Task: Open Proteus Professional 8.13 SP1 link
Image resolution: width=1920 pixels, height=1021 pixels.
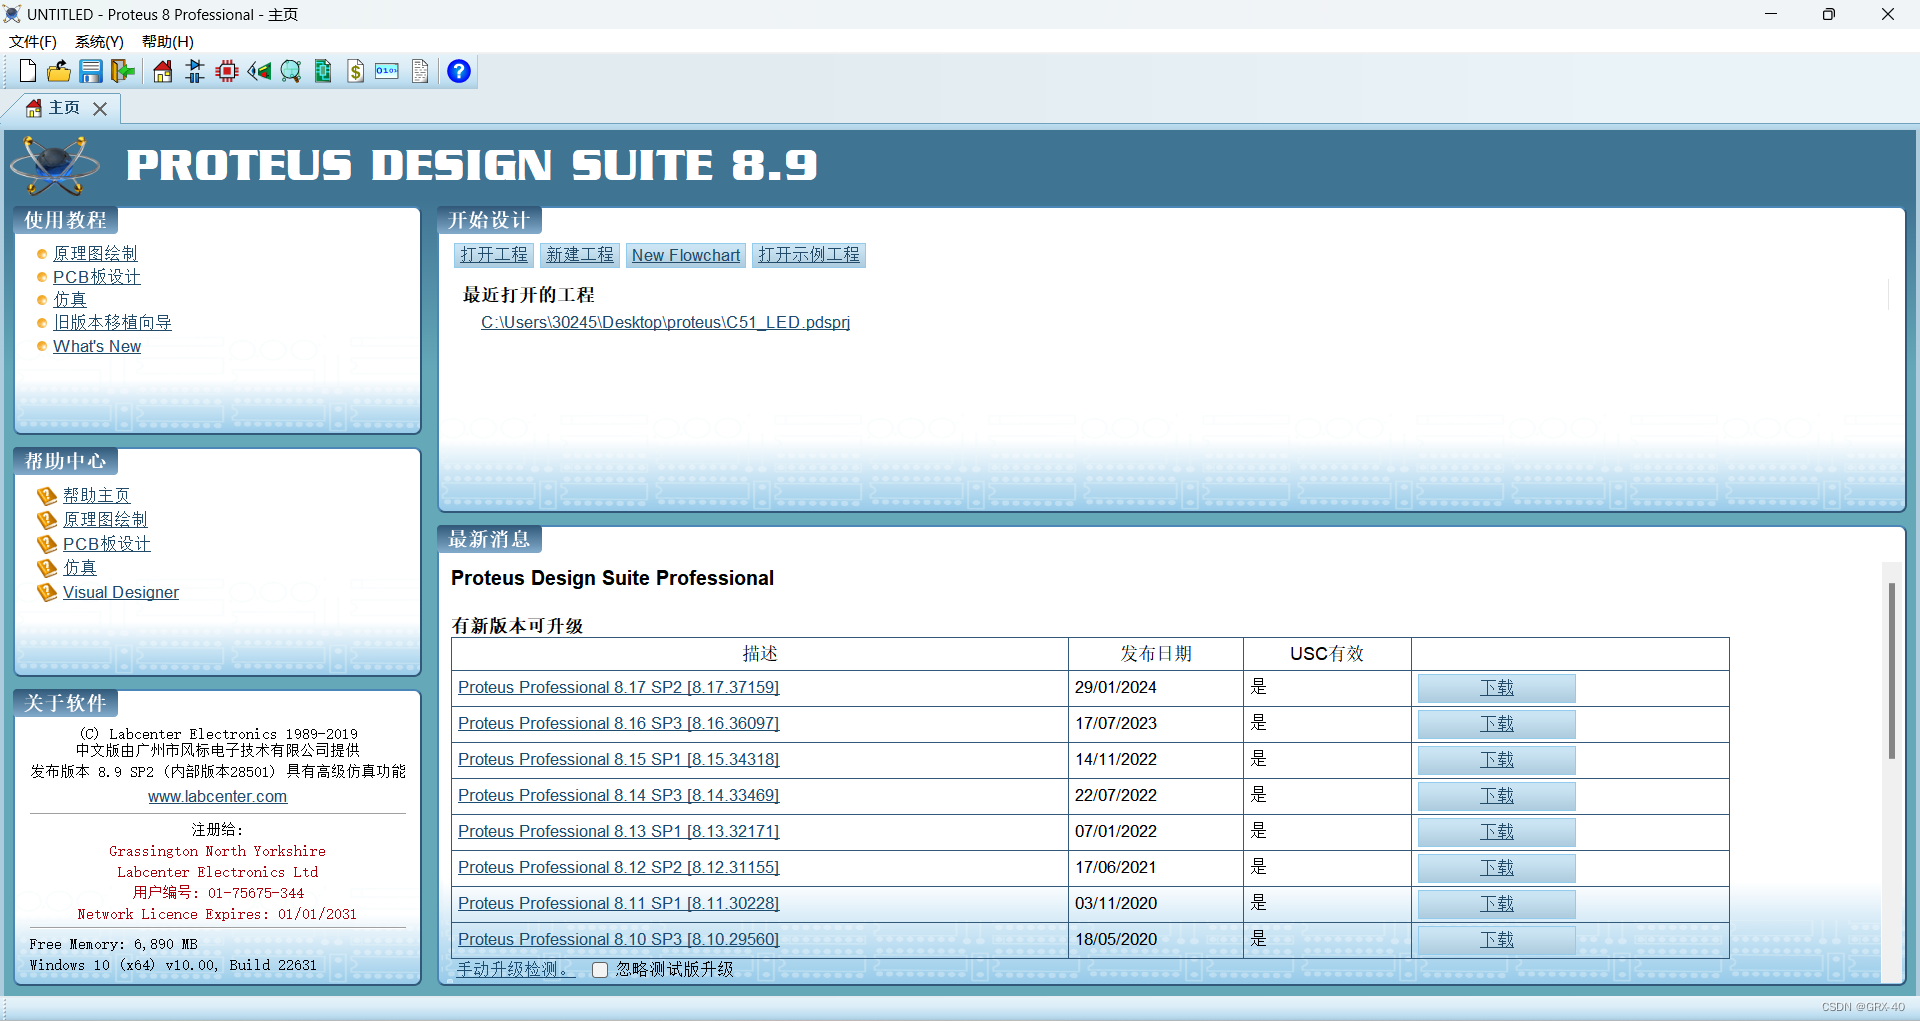Action: [x=619, y=832]
